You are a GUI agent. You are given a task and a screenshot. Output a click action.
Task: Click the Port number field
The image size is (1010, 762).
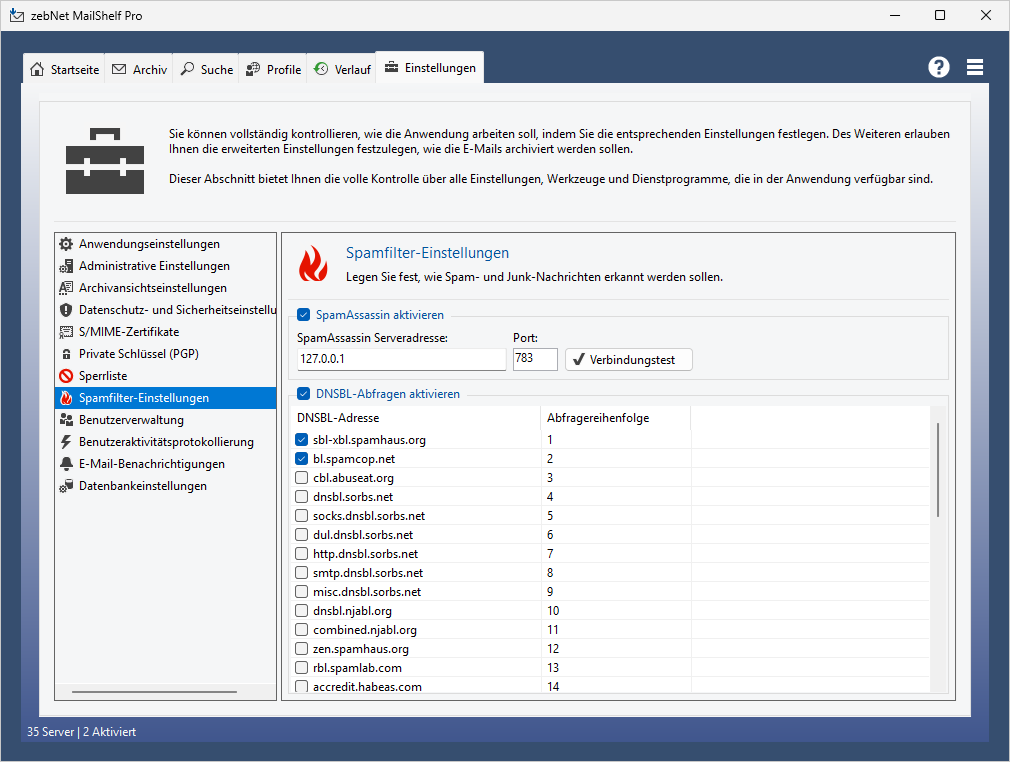[x=534, y=359]
